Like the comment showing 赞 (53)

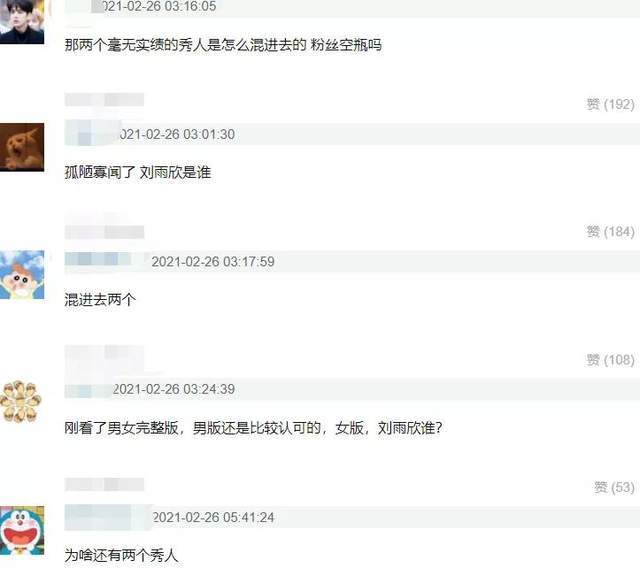coord(614,487)
